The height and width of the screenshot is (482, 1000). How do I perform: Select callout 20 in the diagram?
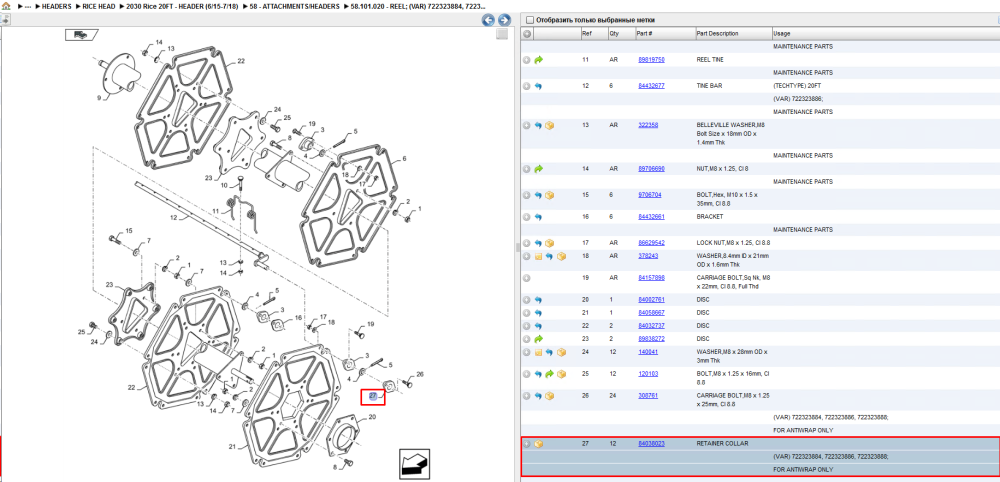[372, 417]
